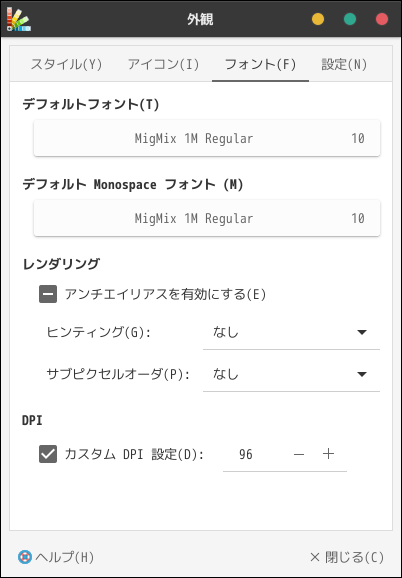Screen dimensions: 402x578
Task: Click the plus icon to increase DPI
Action: (x=328, y=454)
